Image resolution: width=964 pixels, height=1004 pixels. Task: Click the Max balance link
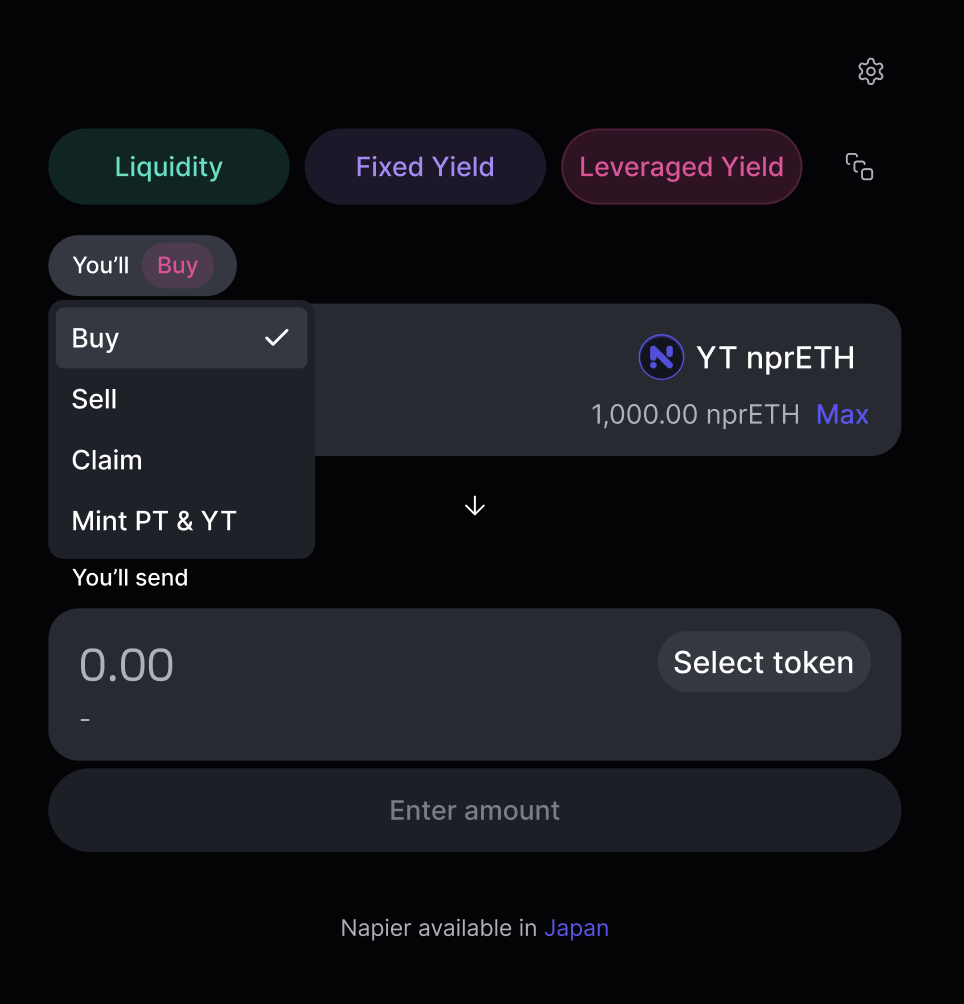tap(842, 415)
